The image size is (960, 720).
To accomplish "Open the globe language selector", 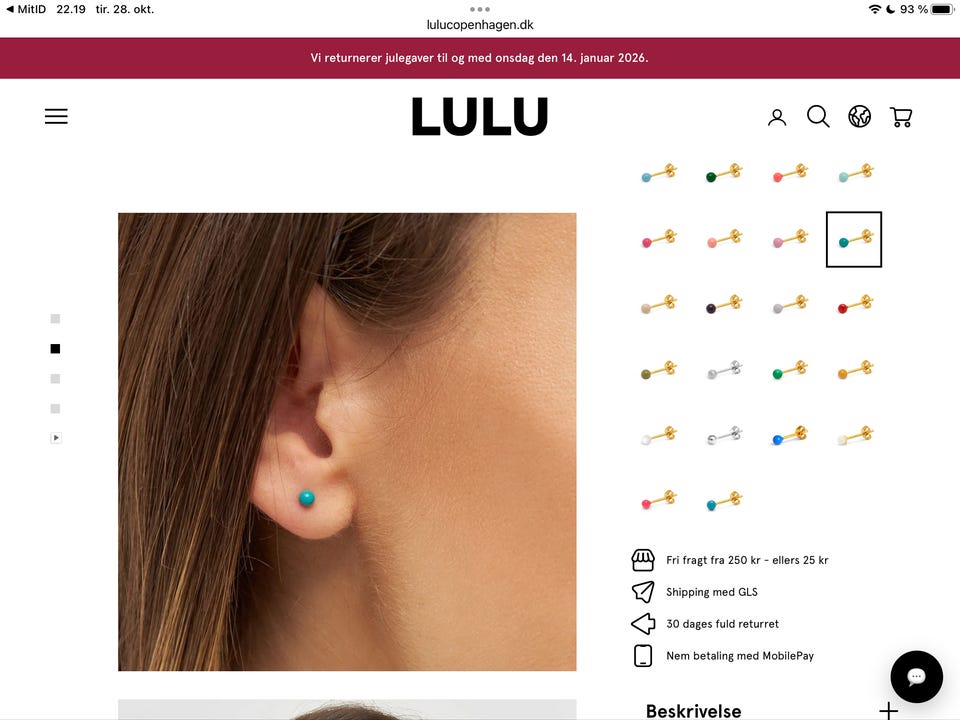I will click(x=860, y=116).
